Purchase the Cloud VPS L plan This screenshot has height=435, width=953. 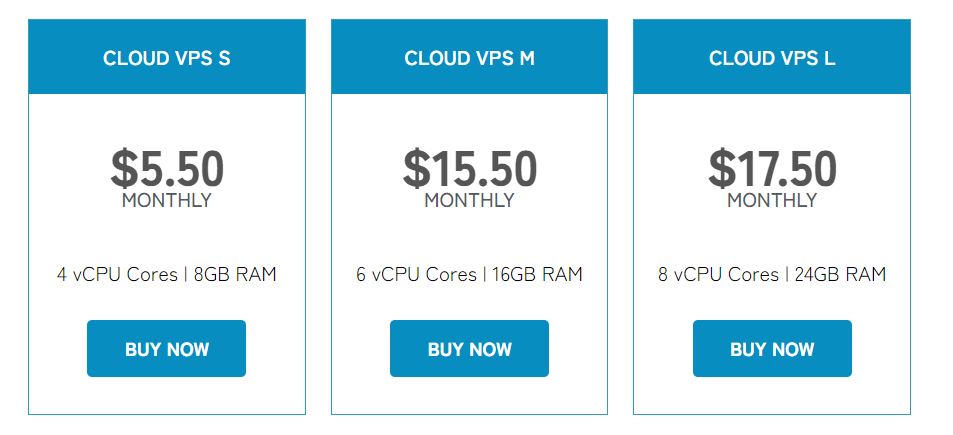[x=772, y=349]
